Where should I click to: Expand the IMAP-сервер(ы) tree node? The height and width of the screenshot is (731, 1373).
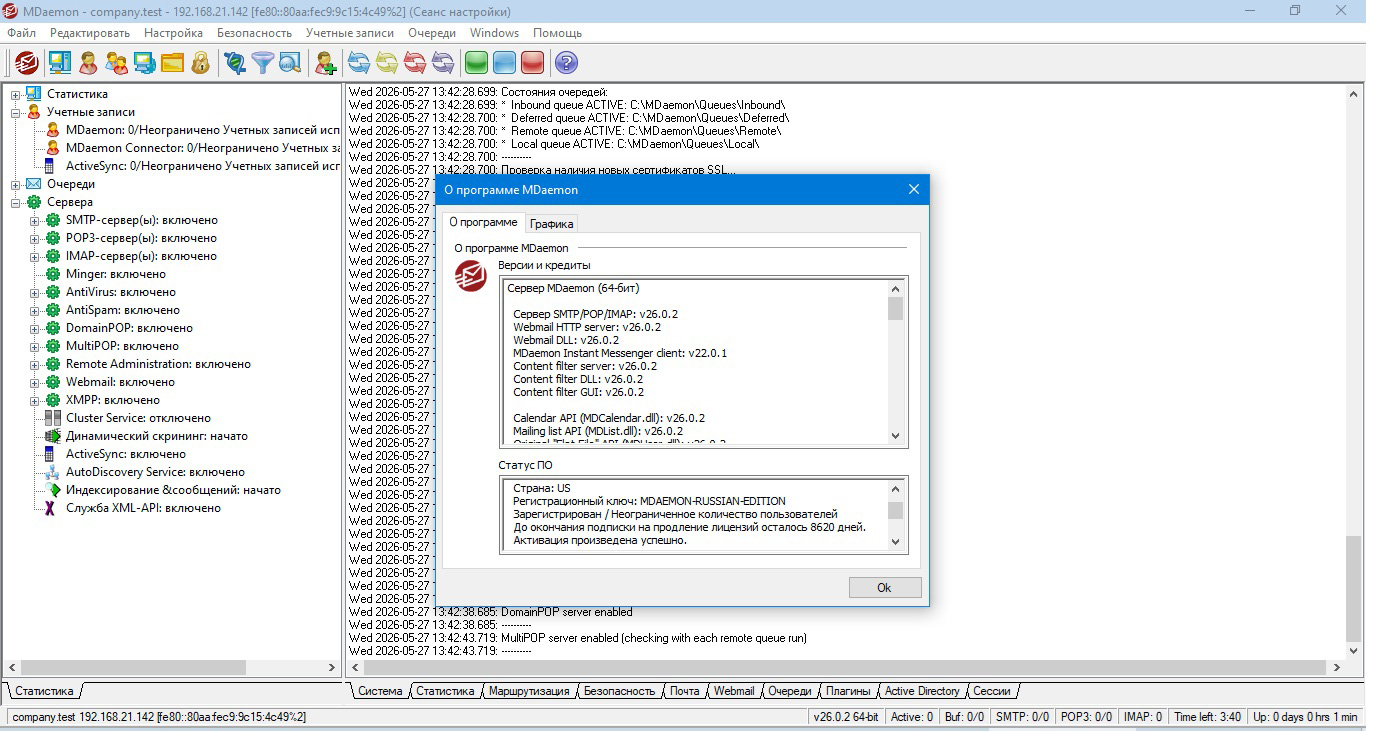point(35,256)
